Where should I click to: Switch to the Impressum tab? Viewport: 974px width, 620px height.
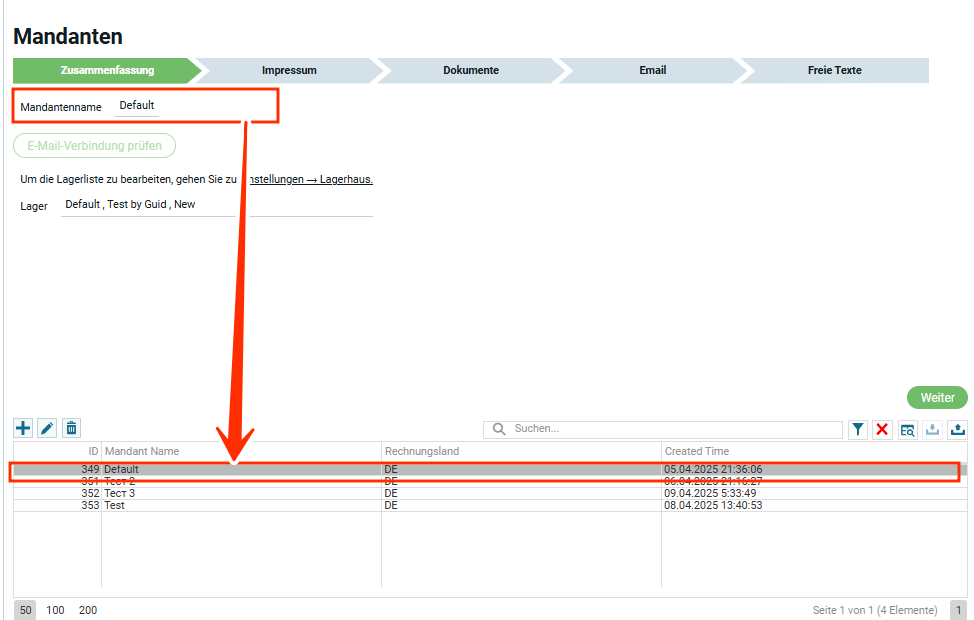click(x=289, y=71)
